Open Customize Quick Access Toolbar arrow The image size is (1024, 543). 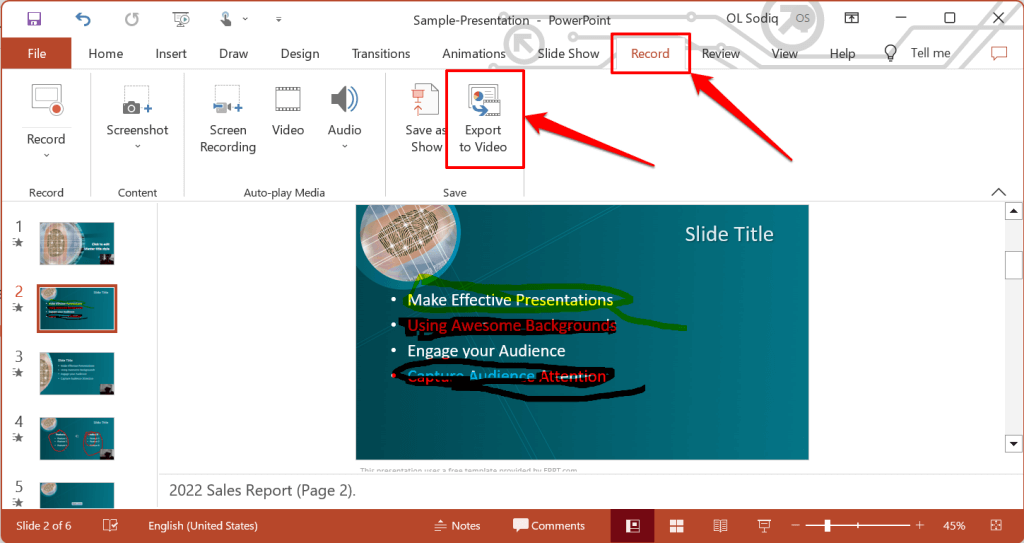[279, 19]
